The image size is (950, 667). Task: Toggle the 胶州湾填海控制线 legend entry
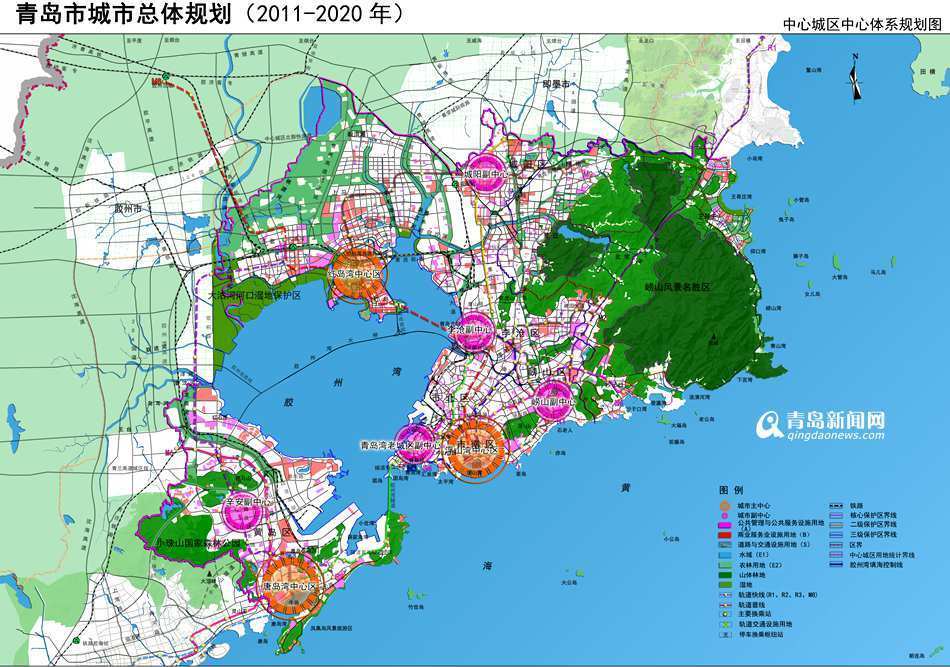[x=836, y=563]
